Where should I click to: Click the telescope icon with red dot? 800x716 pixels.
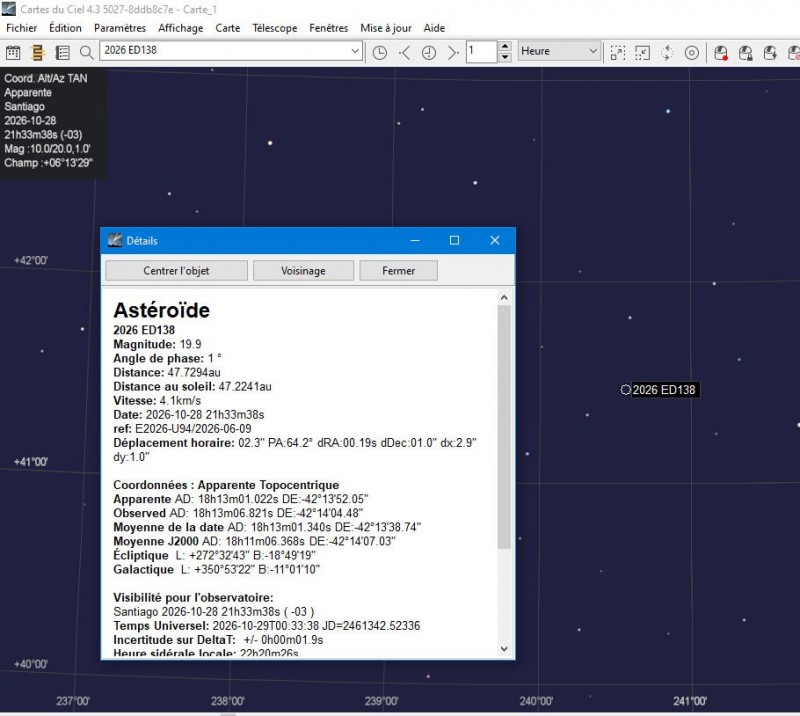click(720, 52)
